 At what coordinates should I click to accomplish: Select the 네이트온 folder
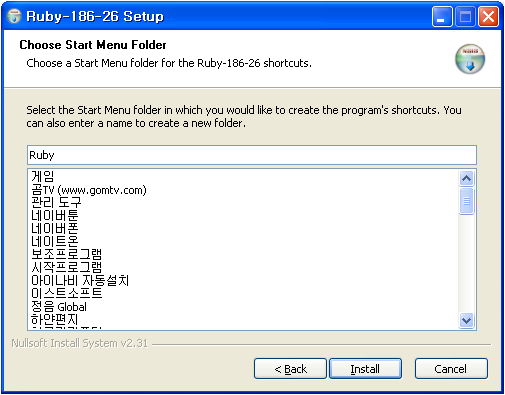coord(55,241)
